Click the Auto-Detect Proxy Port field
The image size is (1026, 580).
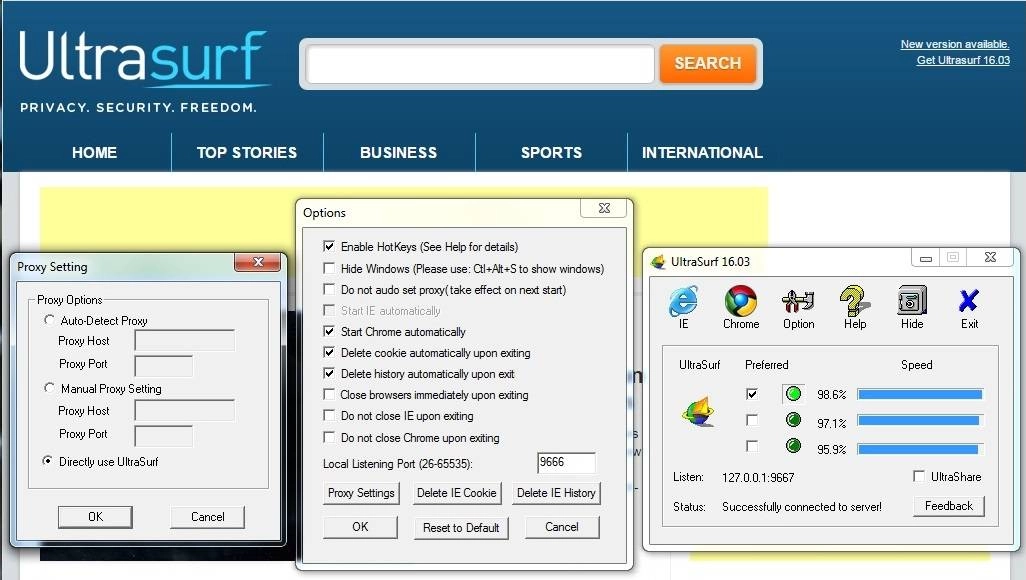pyautogui.click(x=164, y=365)
